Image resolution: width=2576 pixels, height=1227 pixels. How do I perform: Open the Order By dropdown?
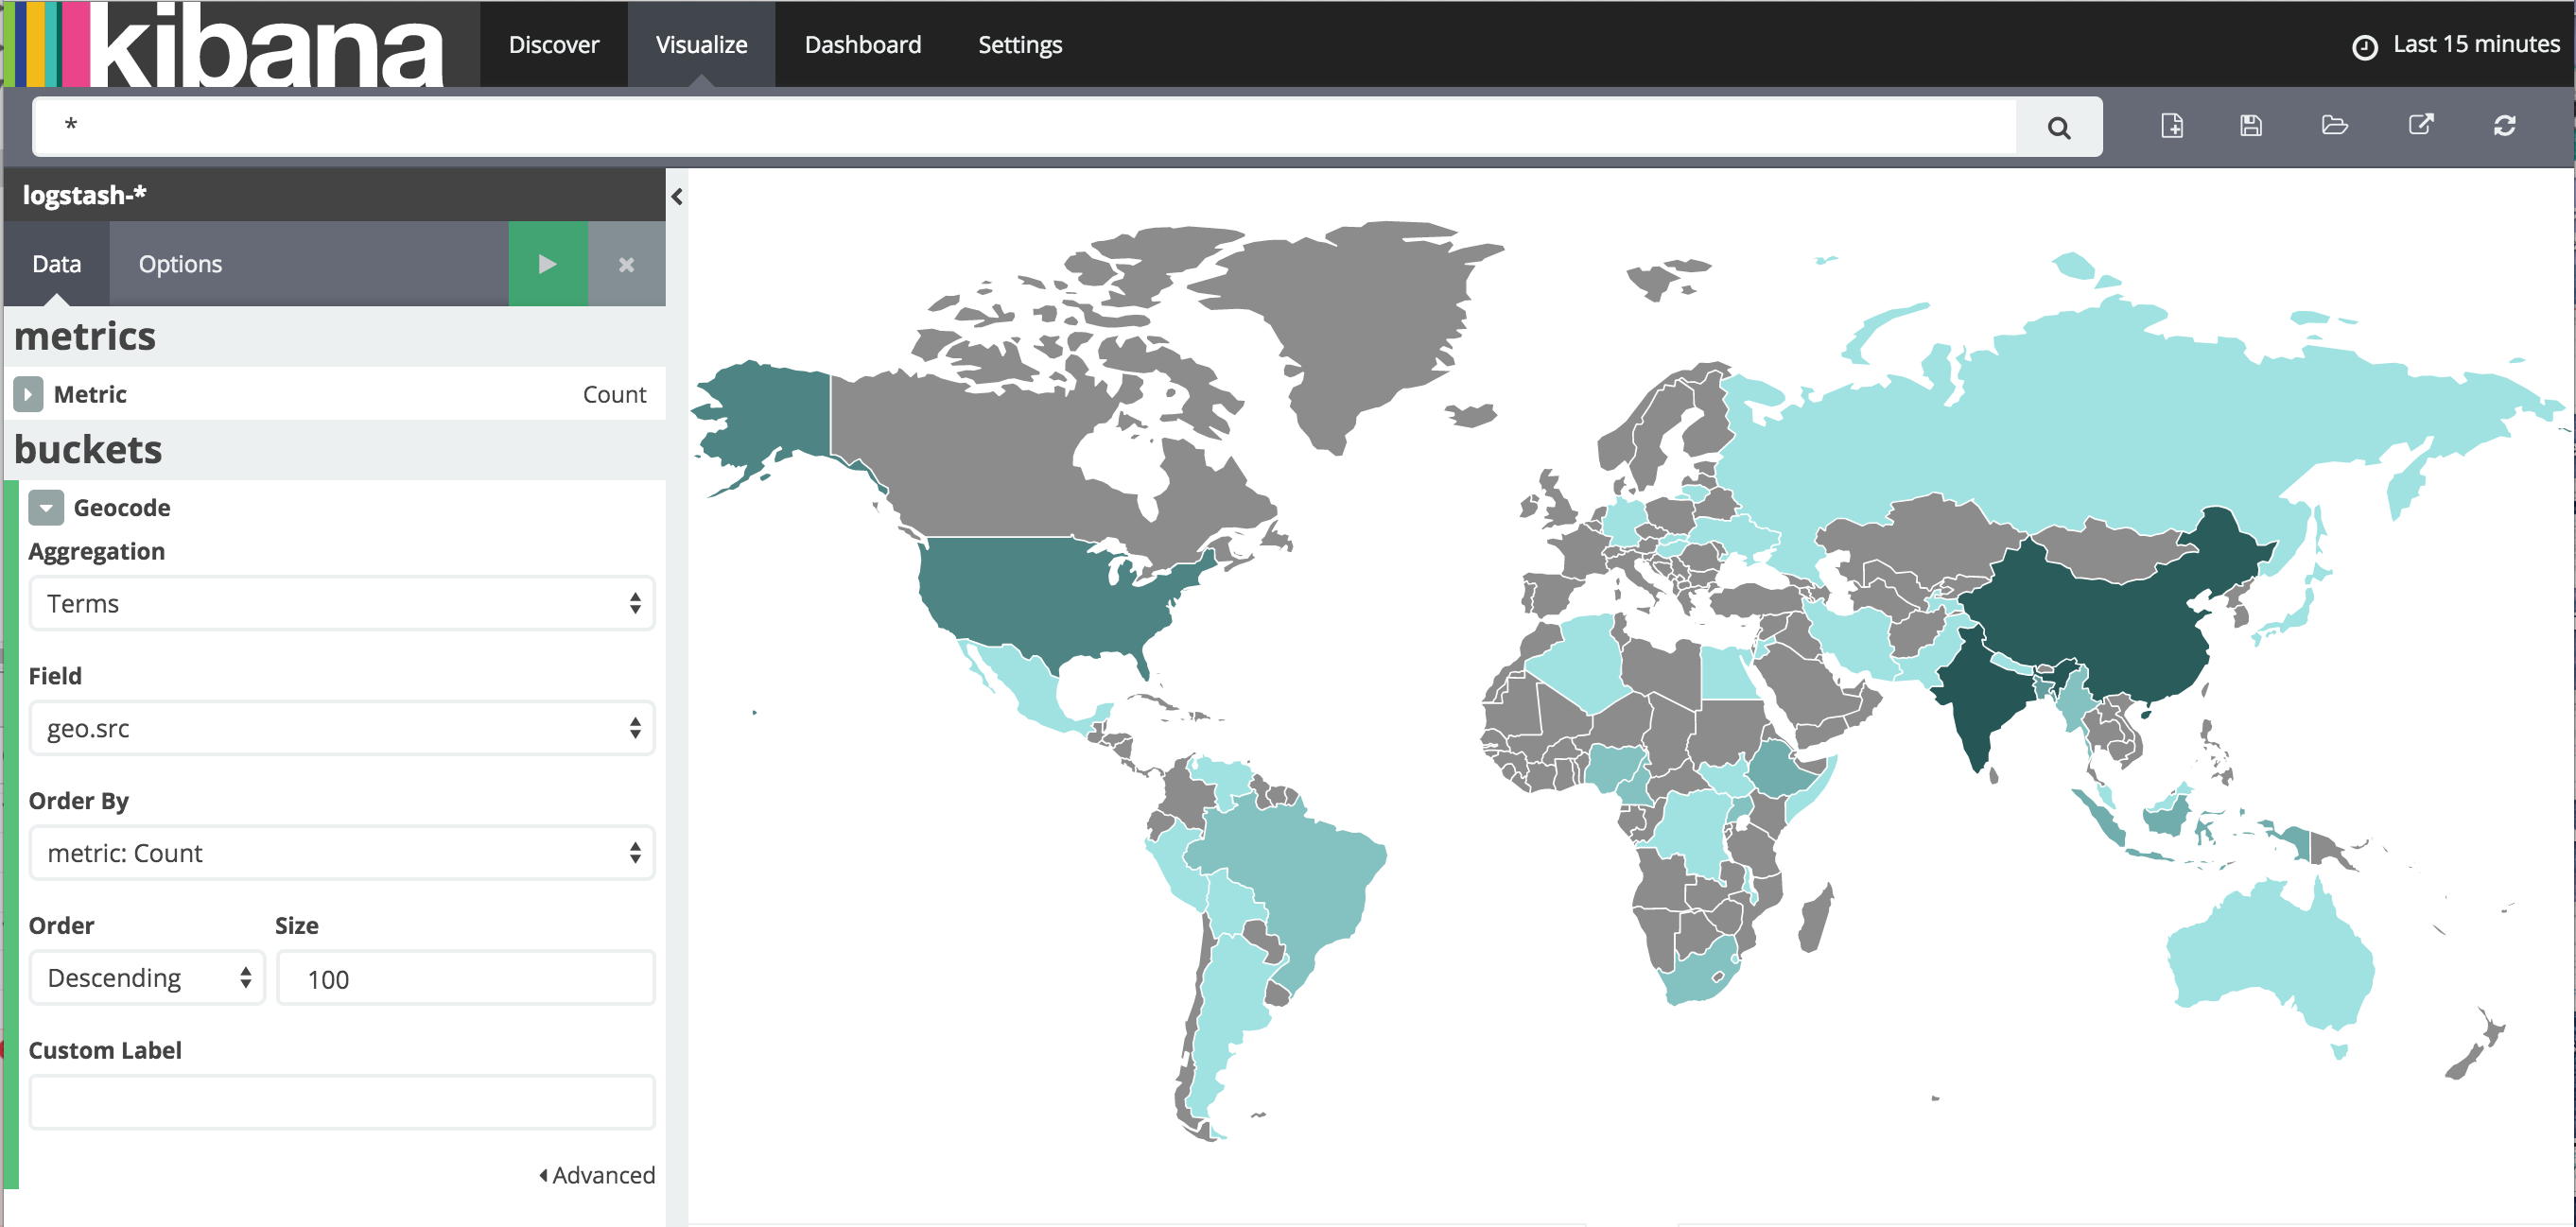click(x=341, y=853)
